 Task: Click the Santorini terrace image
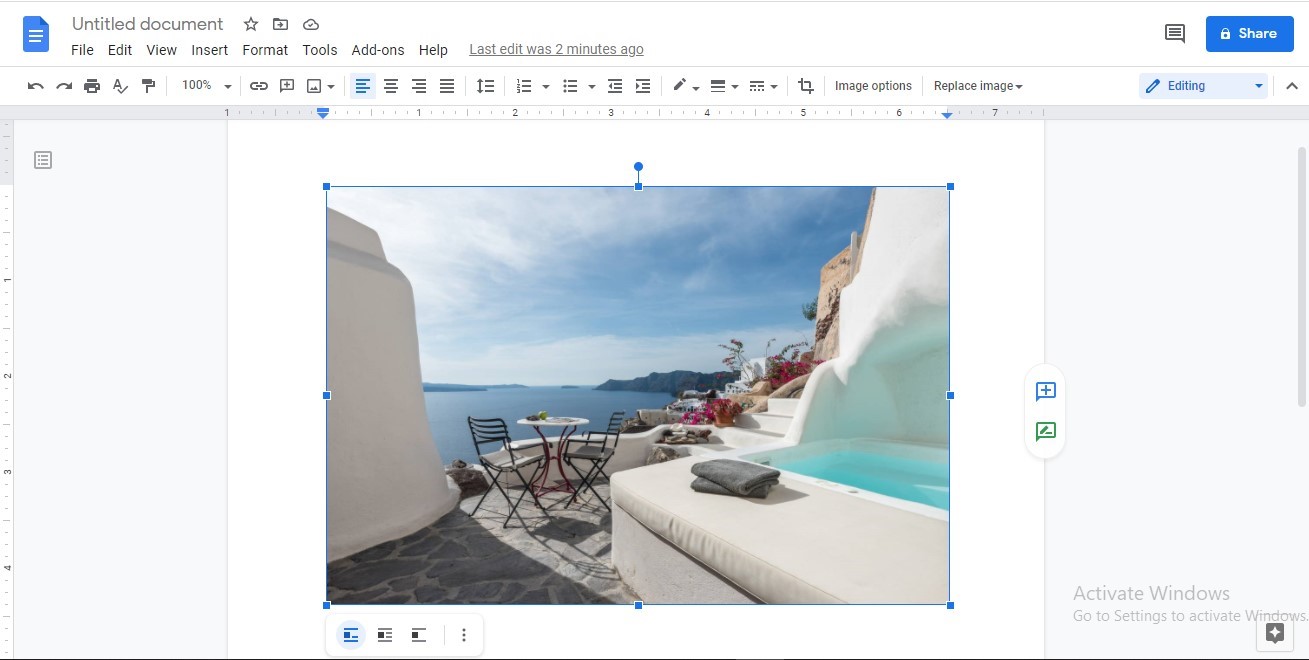coord(638,395)
